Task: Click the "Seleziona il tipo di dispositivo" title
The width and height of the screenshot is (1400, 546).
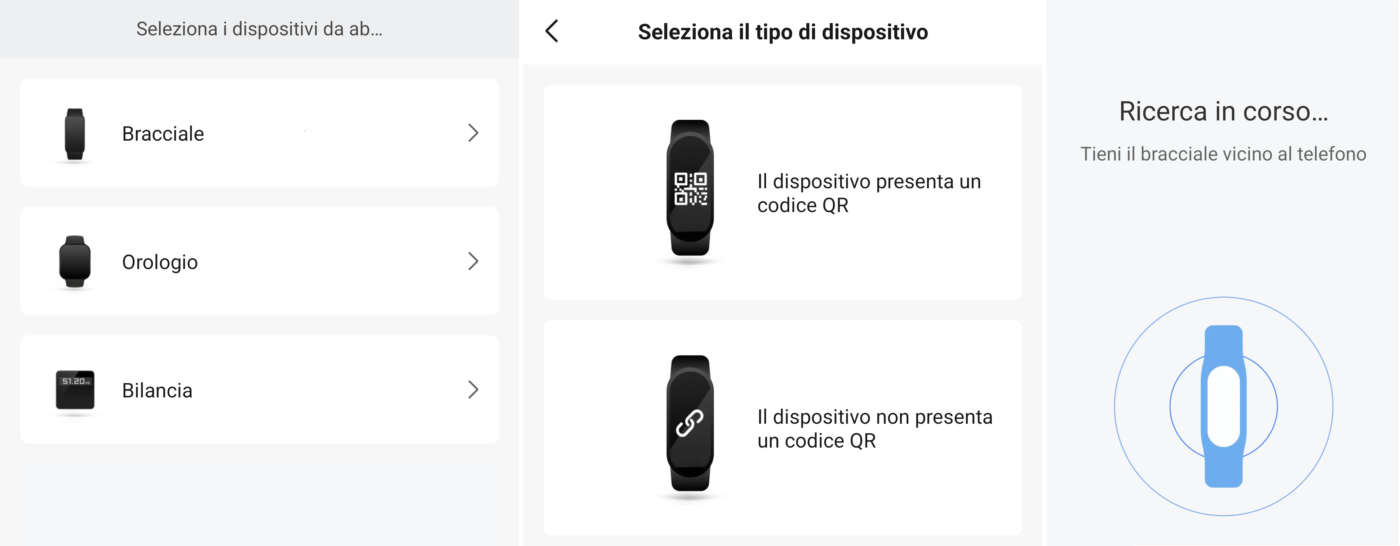Action: (783, 32)
